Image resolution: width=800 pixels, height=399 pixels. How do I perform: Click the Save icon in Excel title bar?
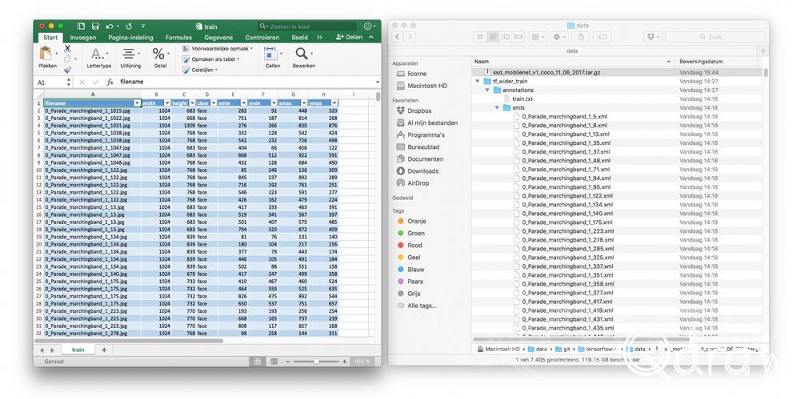pos(95,26)
